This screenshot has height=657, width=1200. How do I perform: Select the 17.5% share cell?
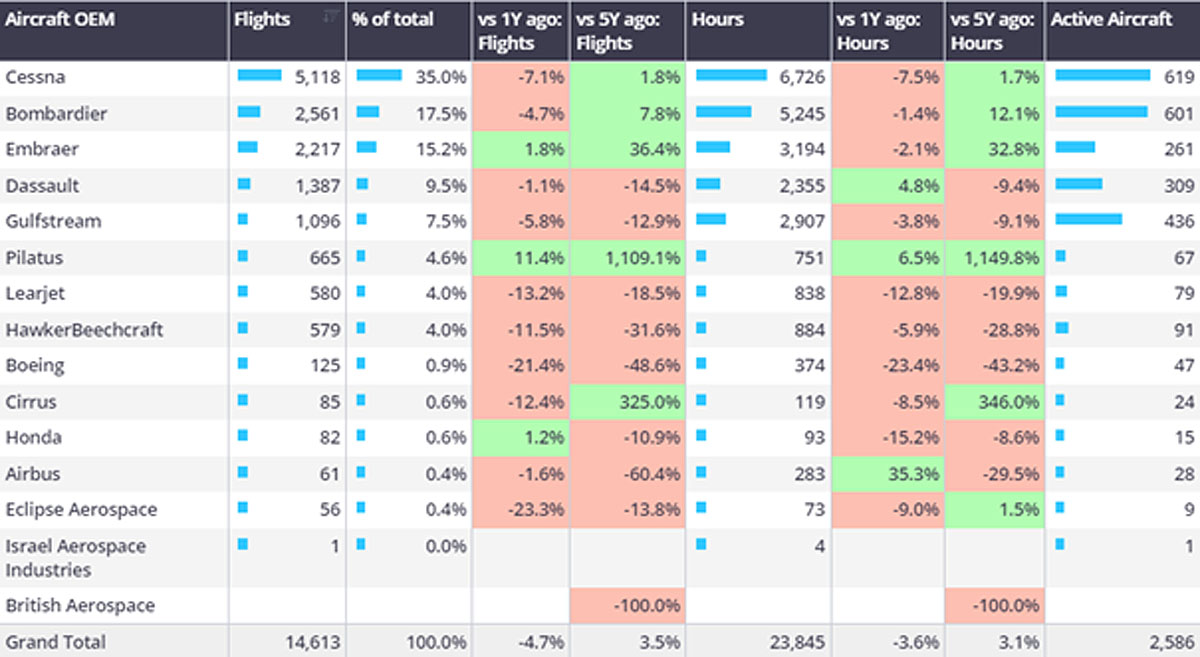tap(408, 113)
